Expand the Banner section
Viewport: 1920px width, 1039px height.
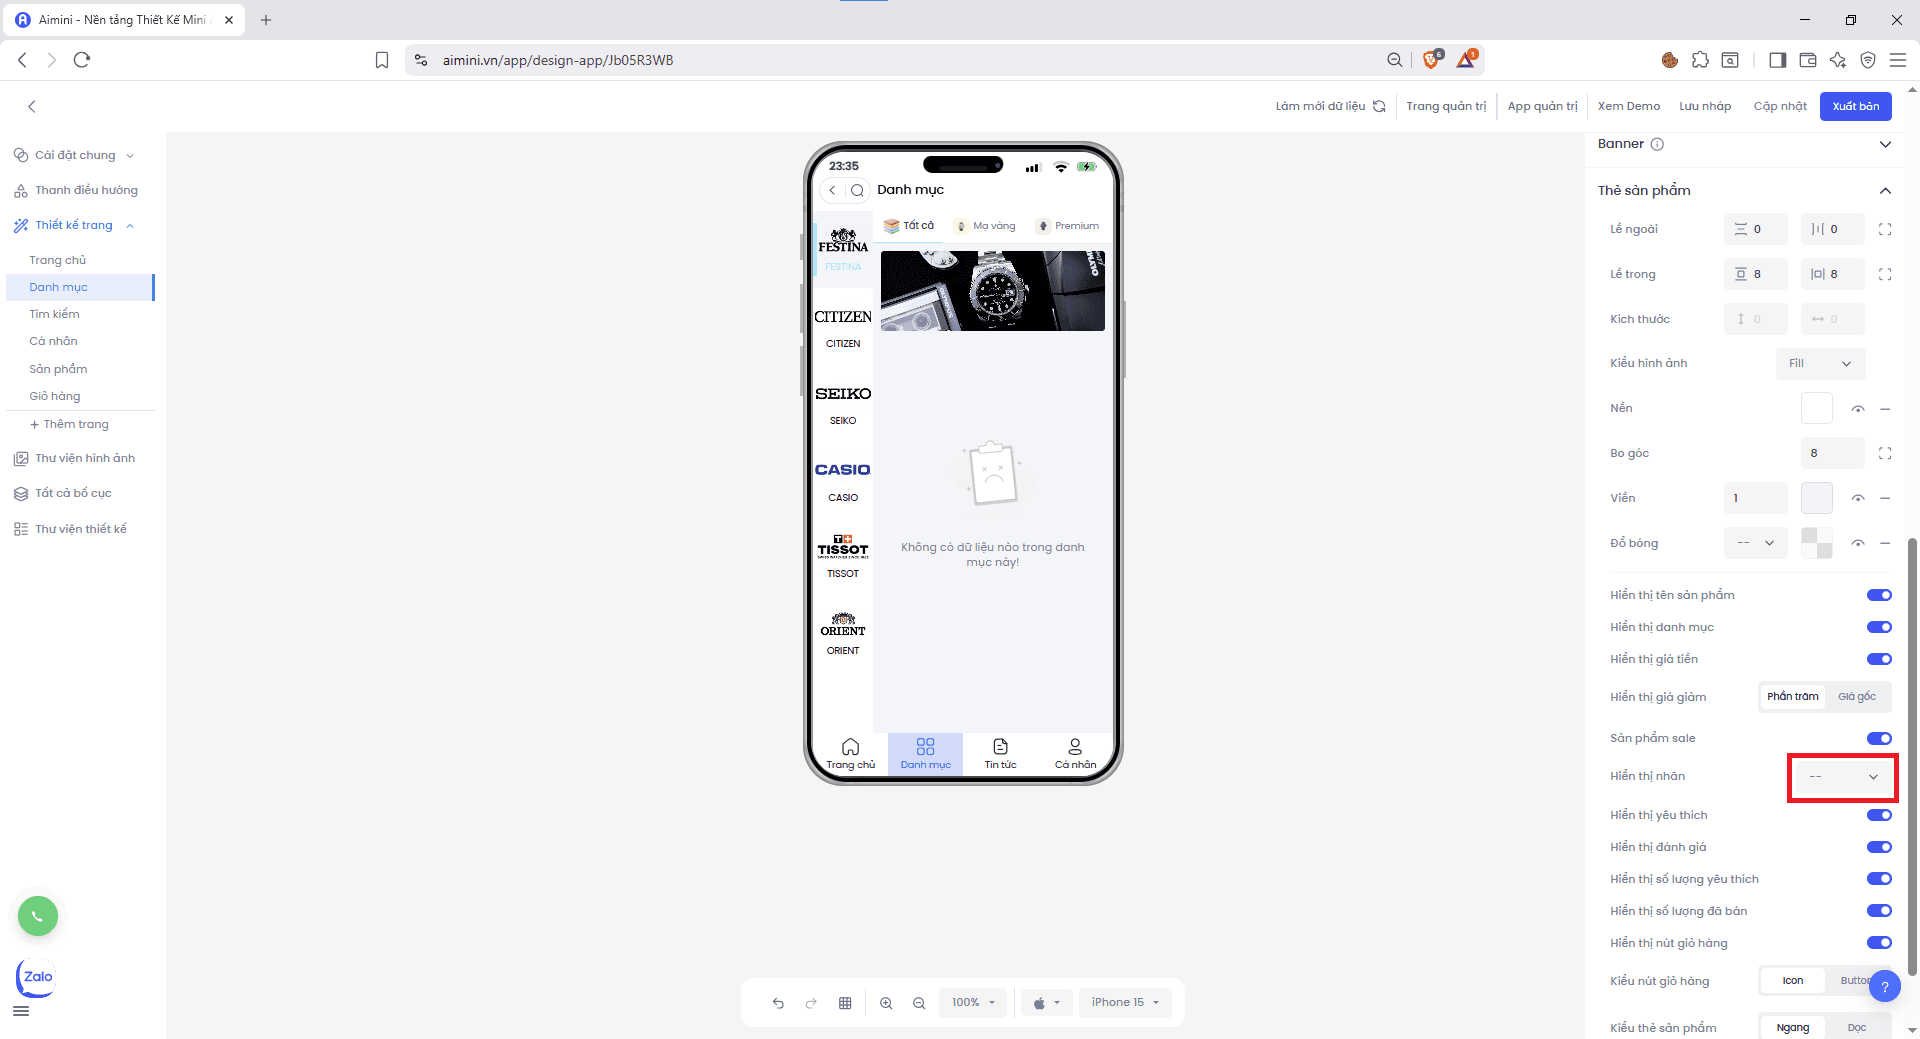point(1885,144)
